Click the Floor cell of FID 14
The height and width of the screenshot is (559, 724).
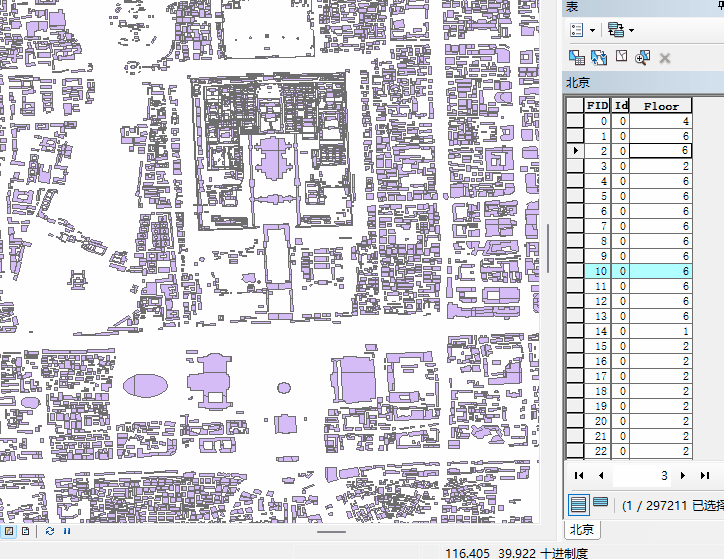pyautogui.click(x=661, y=331)
